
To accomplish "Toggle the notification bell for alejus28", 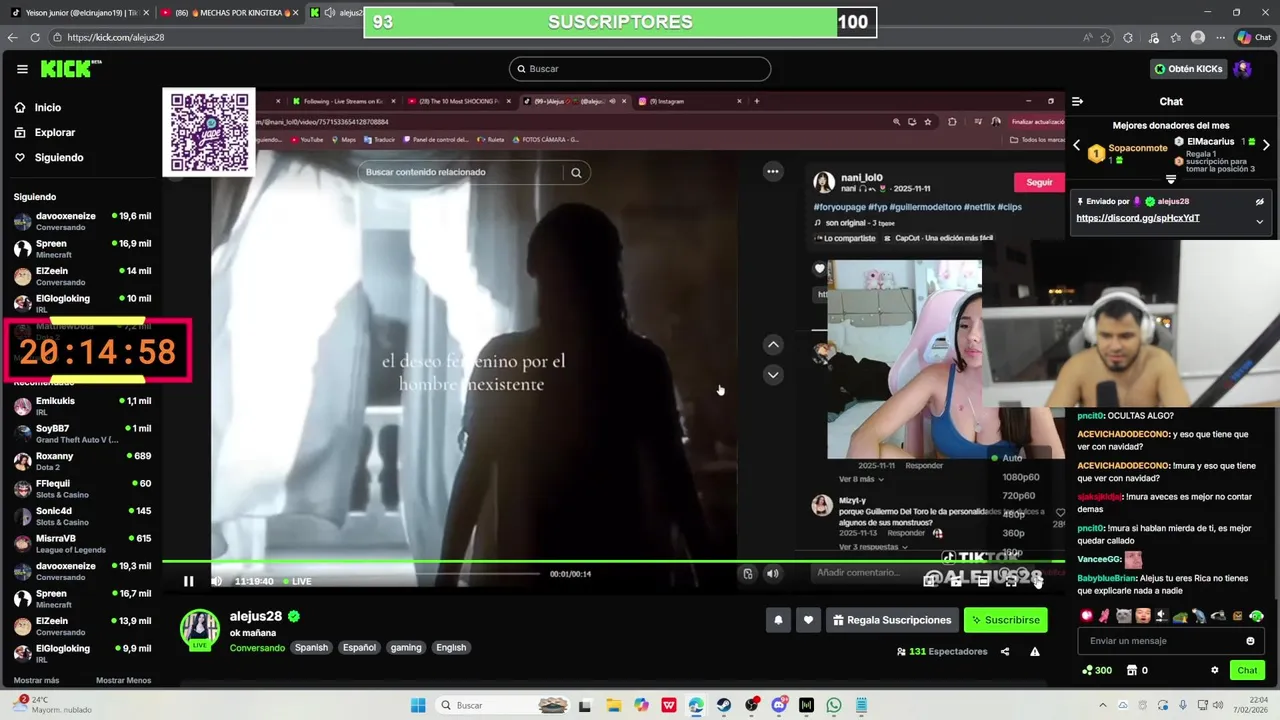I will click(778, 620).
